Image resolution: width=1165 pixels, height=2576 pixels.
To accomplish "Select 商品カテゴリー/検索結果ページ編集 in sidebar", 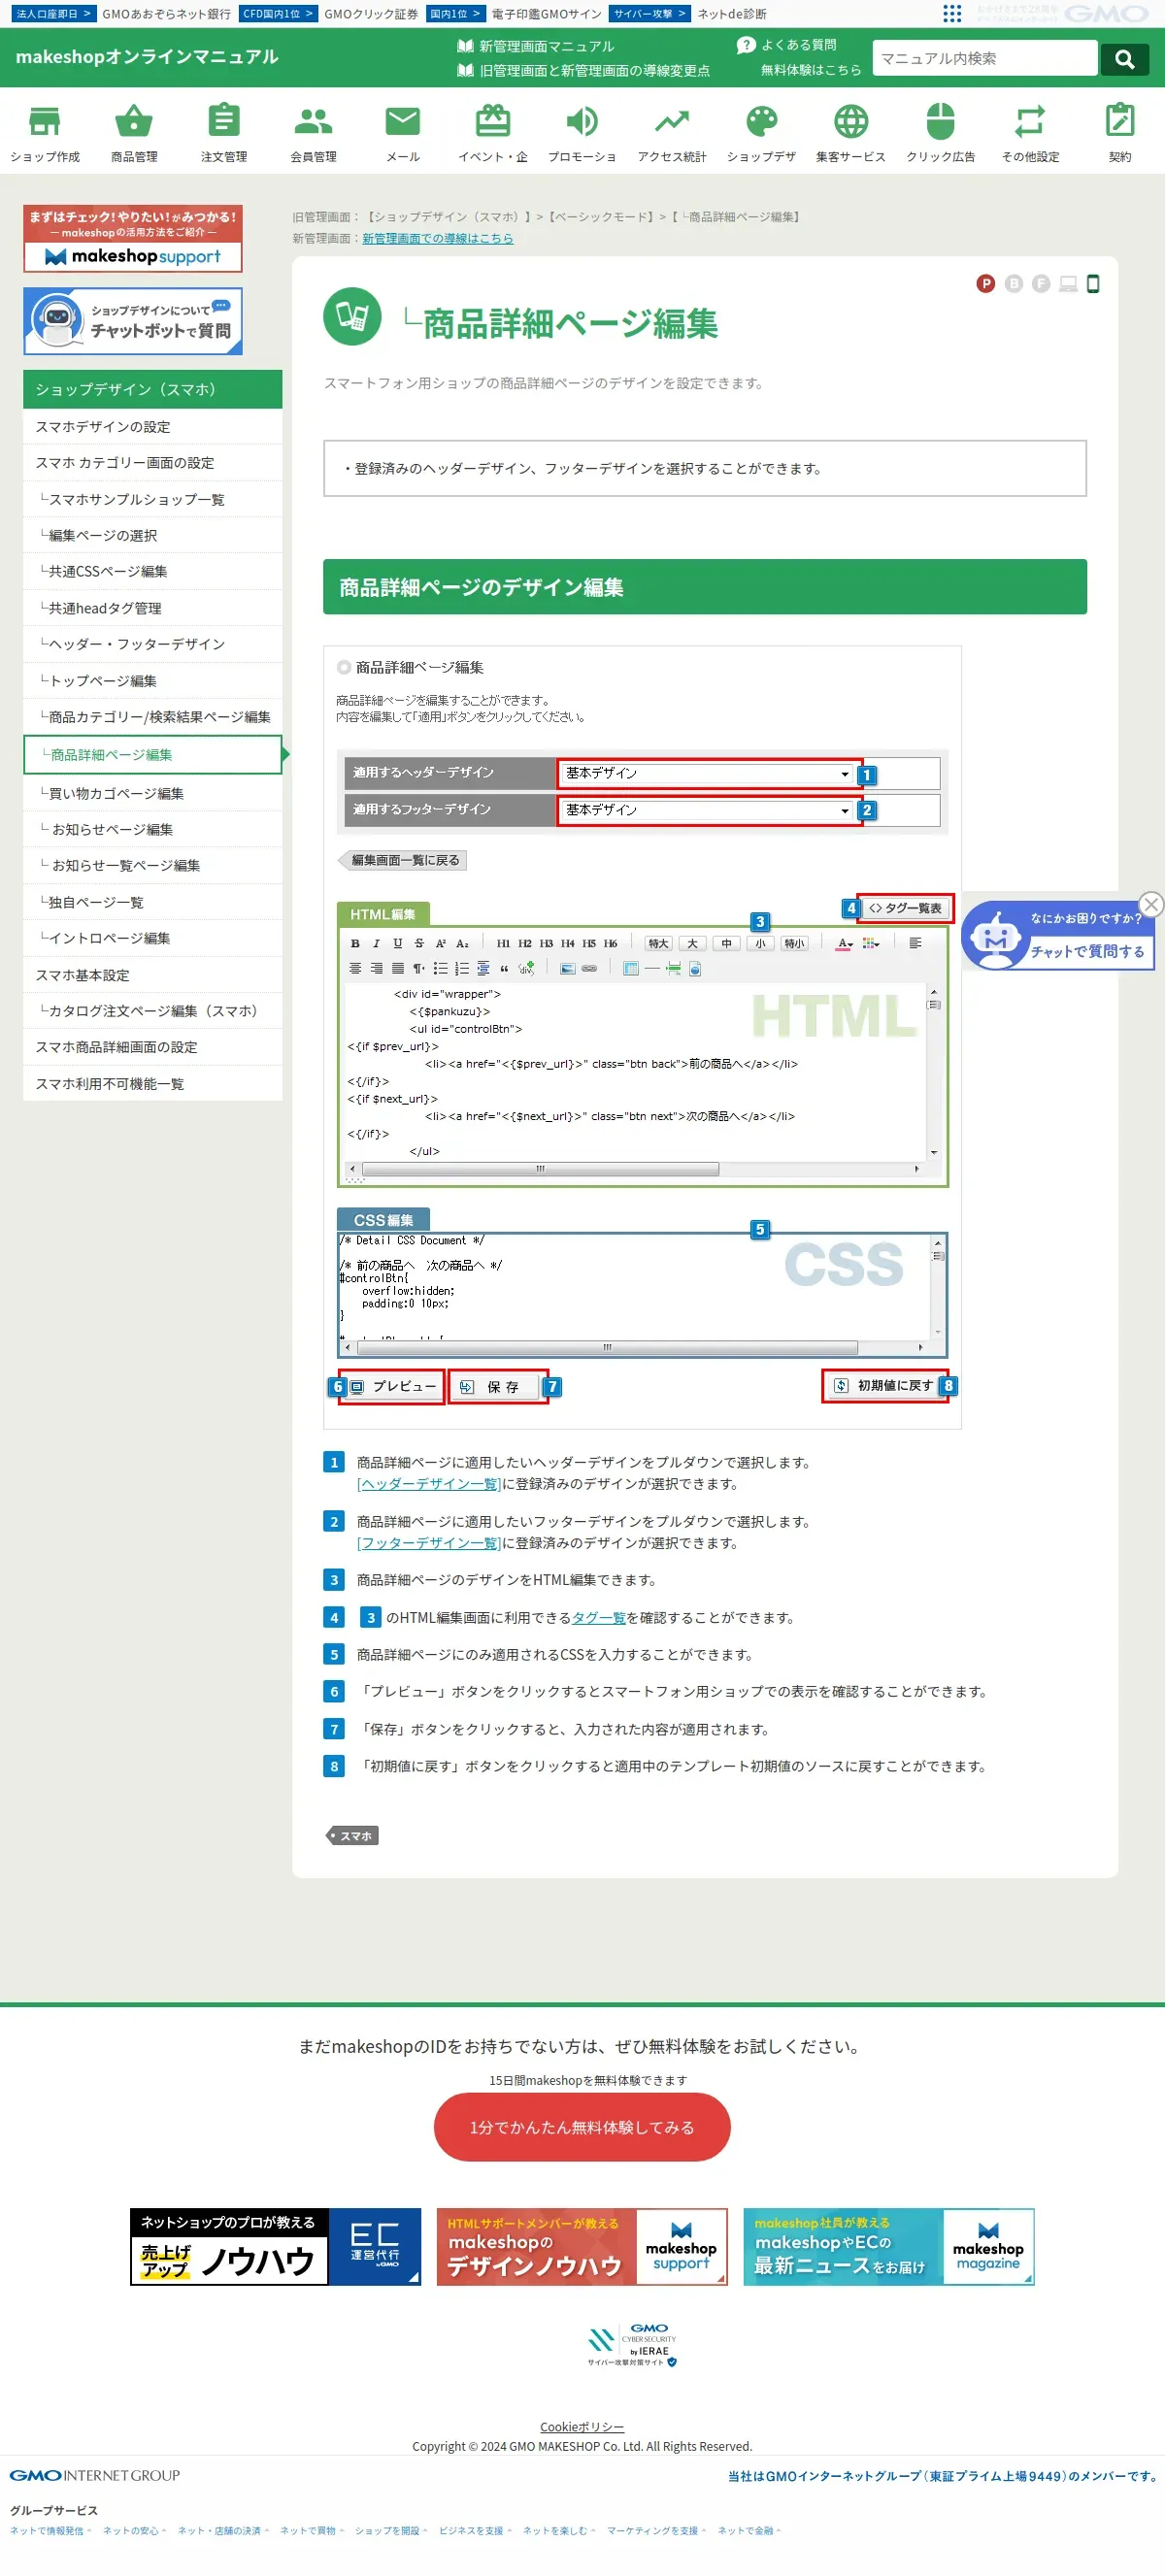I will 152,718.
